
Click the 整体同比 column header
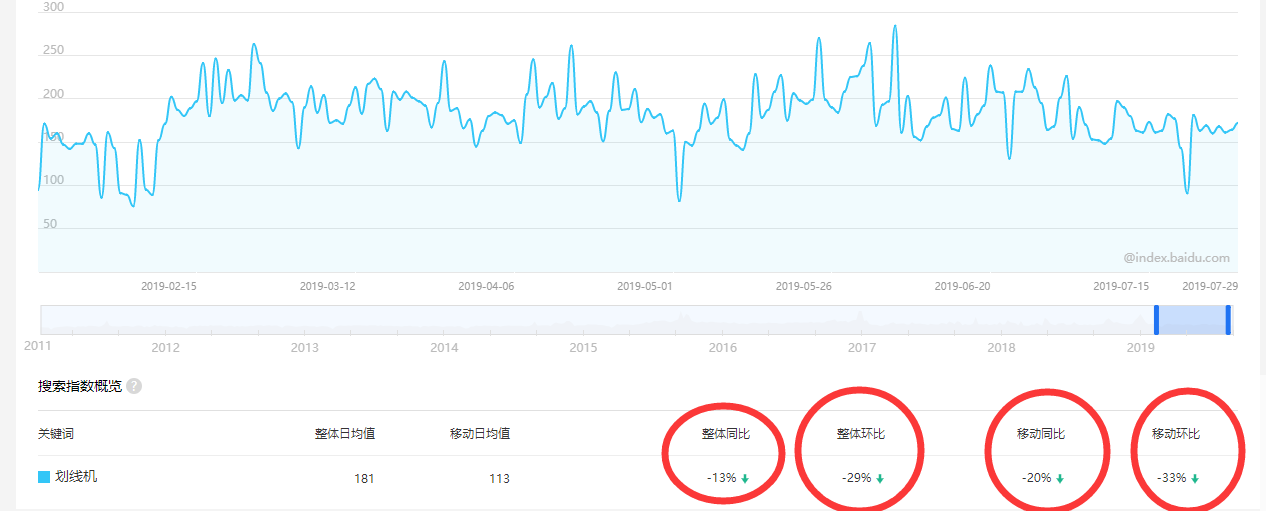(725, 434)
